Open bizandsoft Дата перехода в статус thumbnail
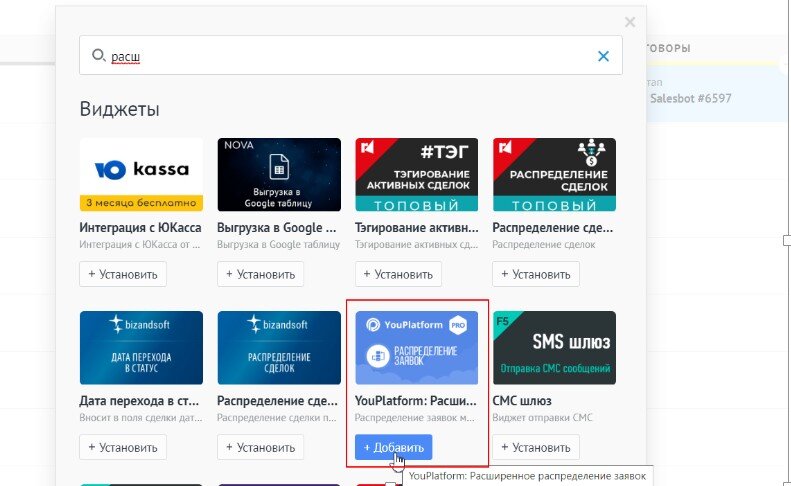The height and width of the screenshot is (486, 791). pyautogui.click(x=141, y=348)
